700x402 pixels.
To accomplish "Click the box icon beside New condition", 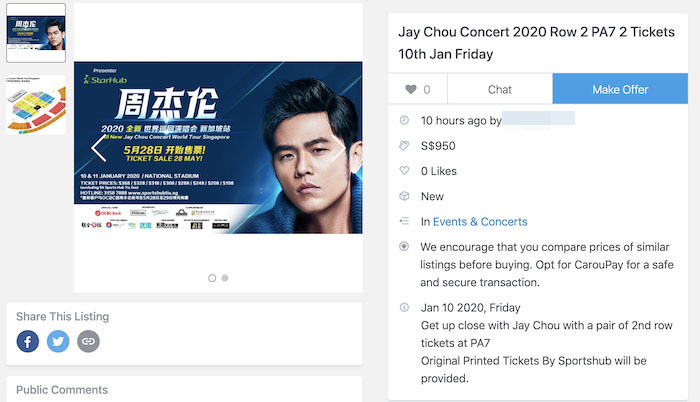I will (x=404, y=196).
